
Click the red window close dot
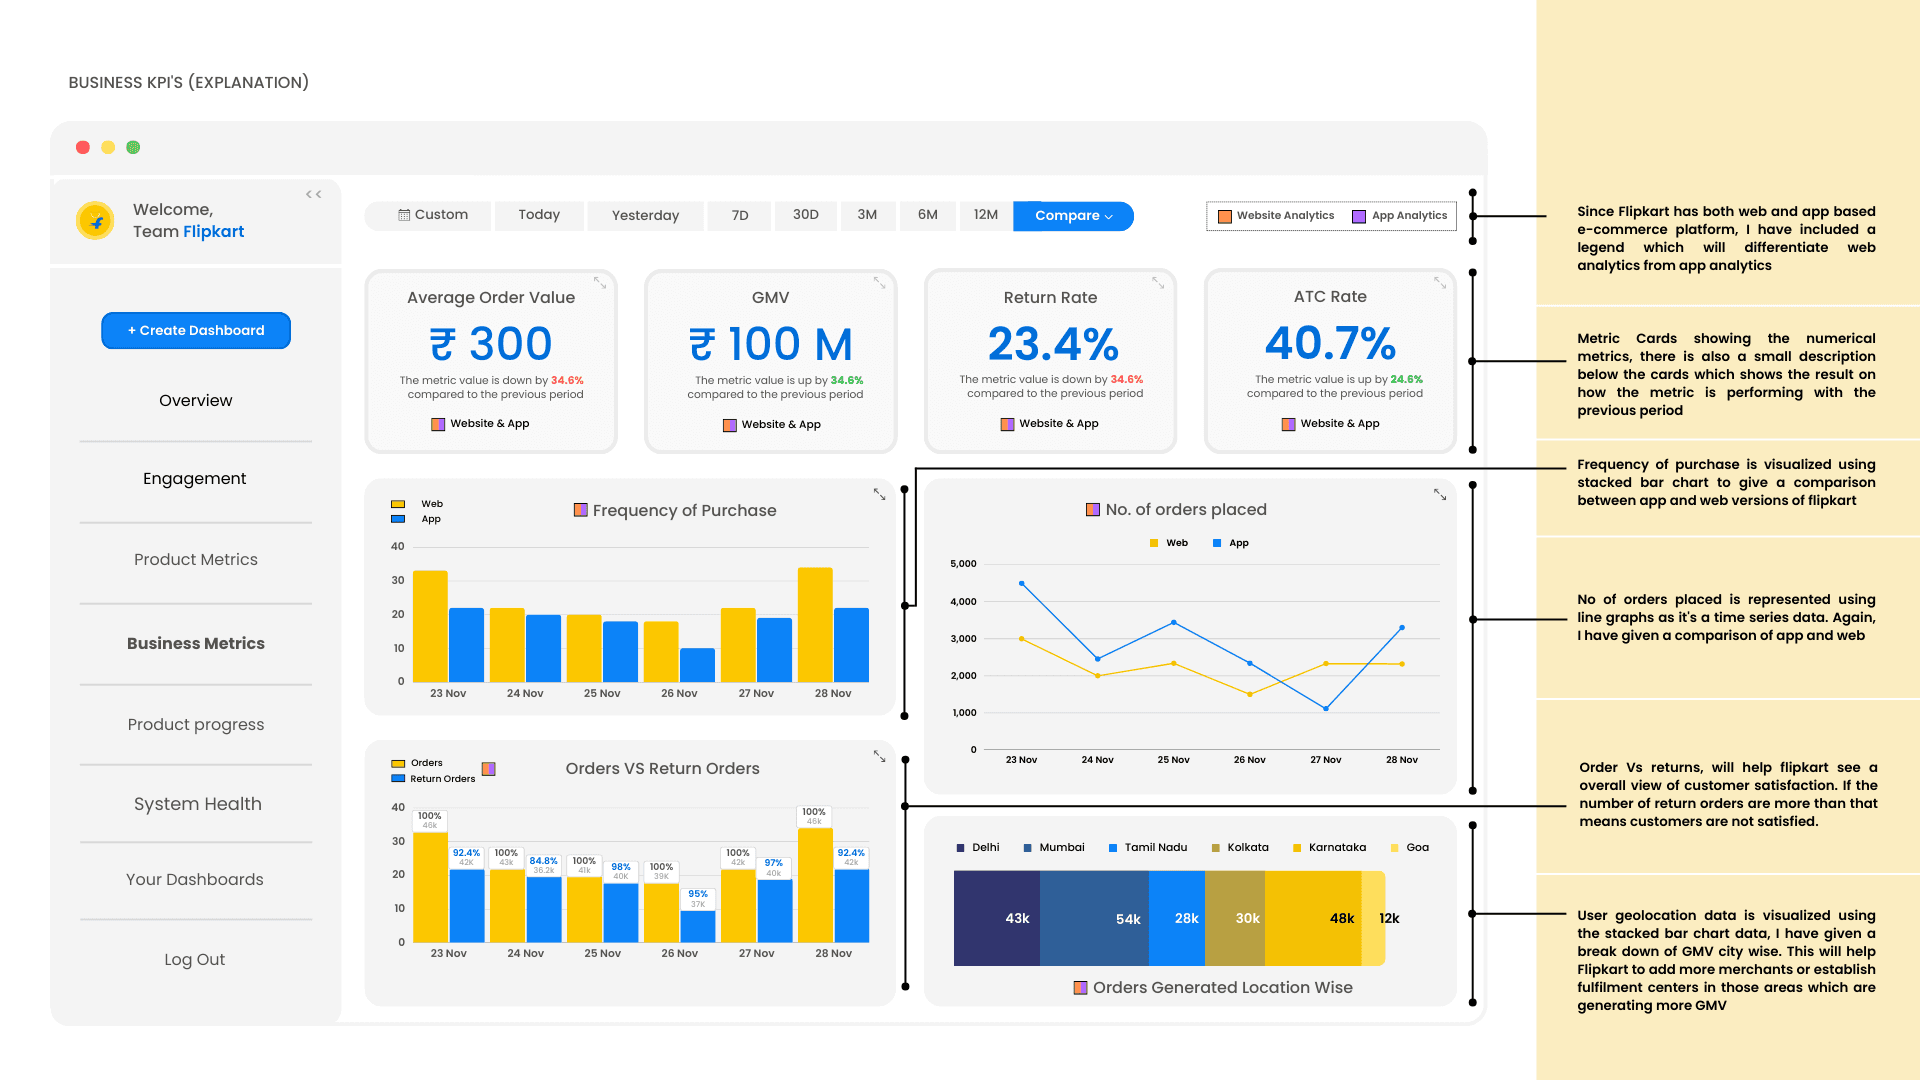83,148
